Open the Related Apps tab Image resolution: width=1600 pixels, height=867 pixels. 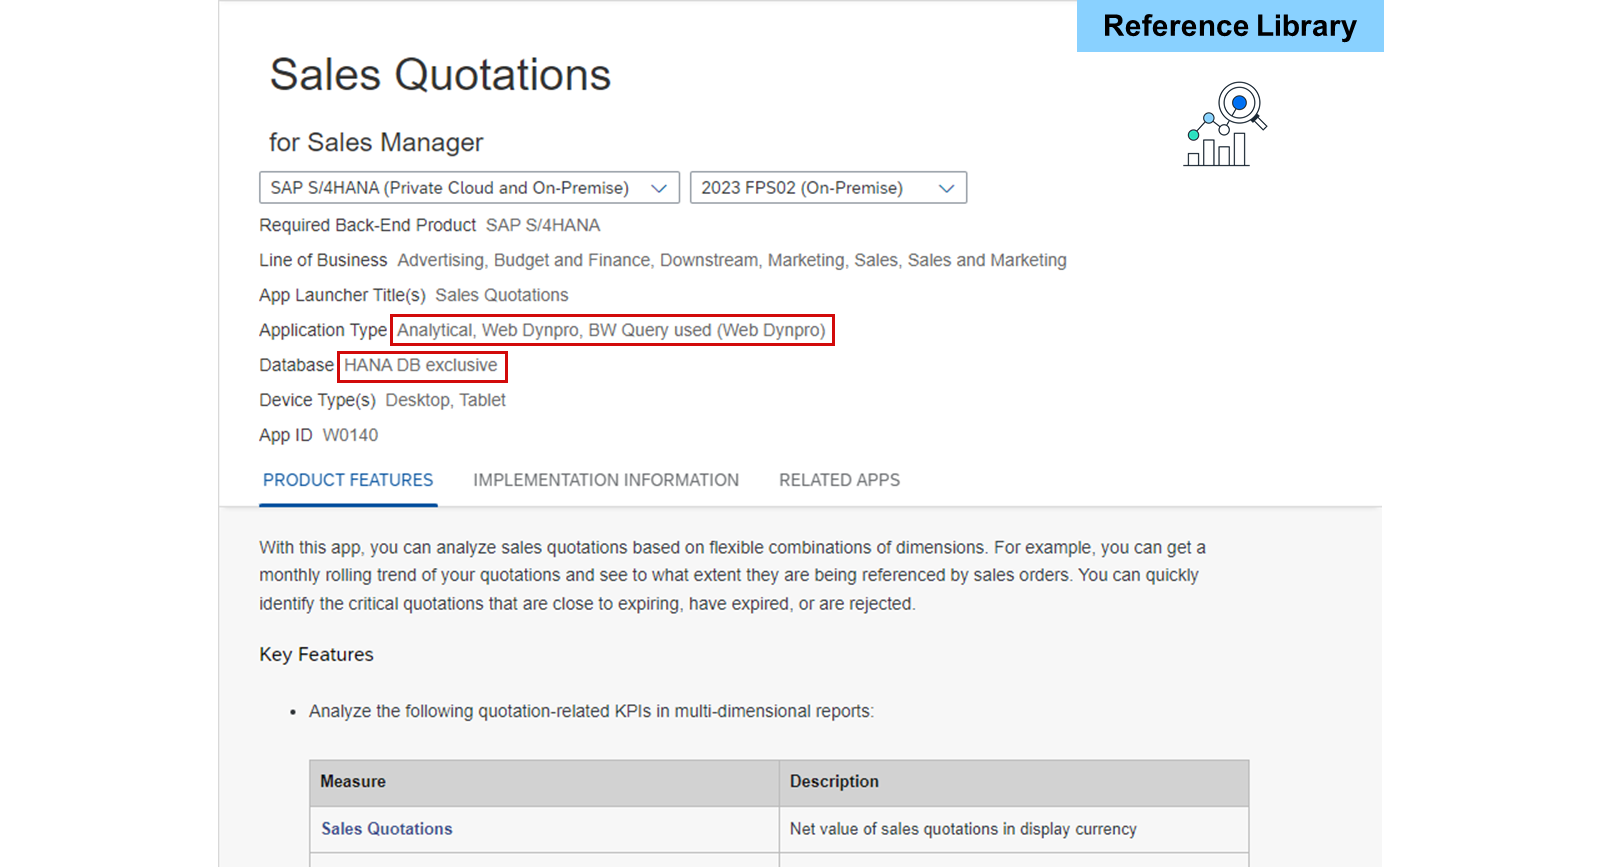pos(839,481)
